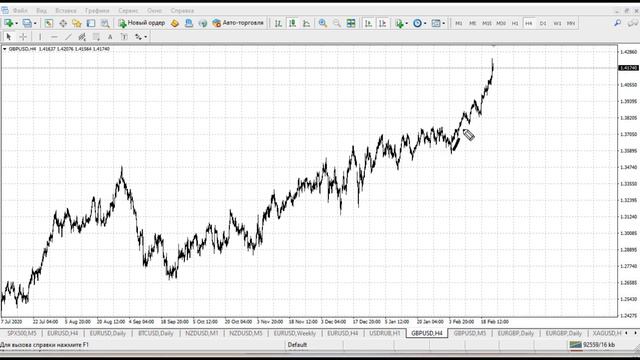Switch chart to Line Chart mode
The image size is (640, 360).
click(x=307, y=23)
